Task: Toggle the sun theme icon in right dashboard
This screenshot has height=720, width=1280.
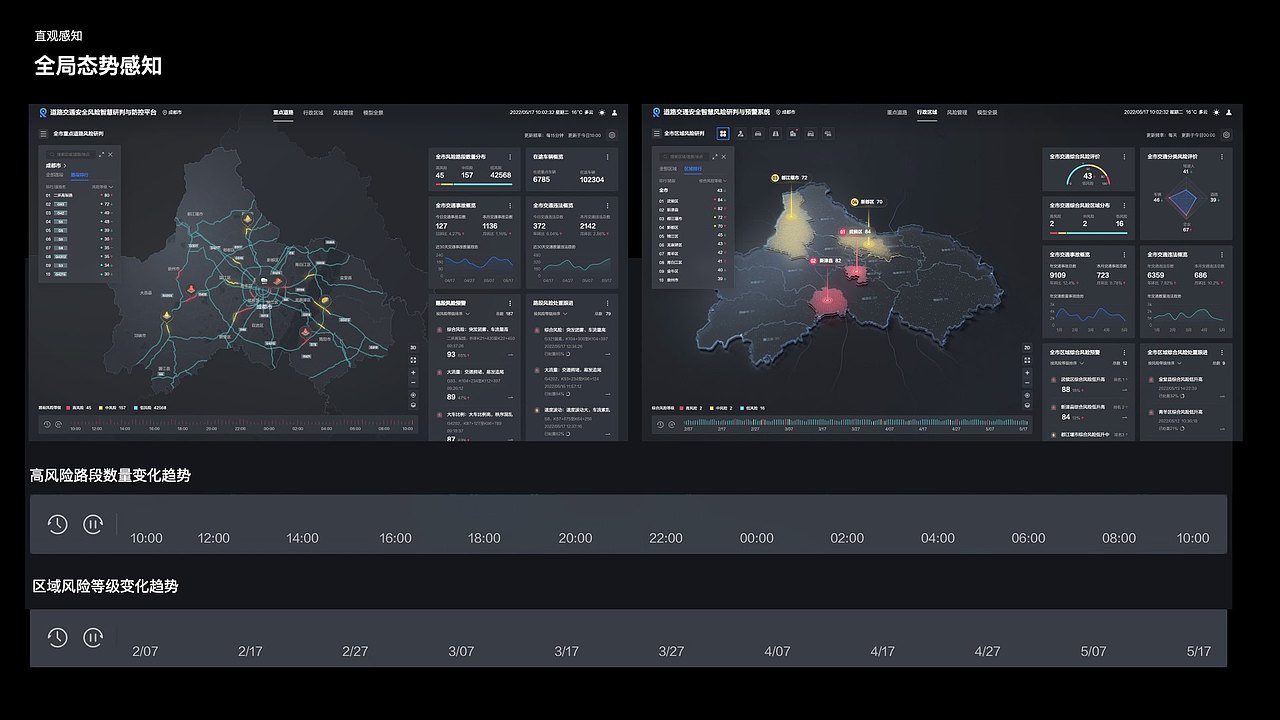Action: (x=1217, y=112)
